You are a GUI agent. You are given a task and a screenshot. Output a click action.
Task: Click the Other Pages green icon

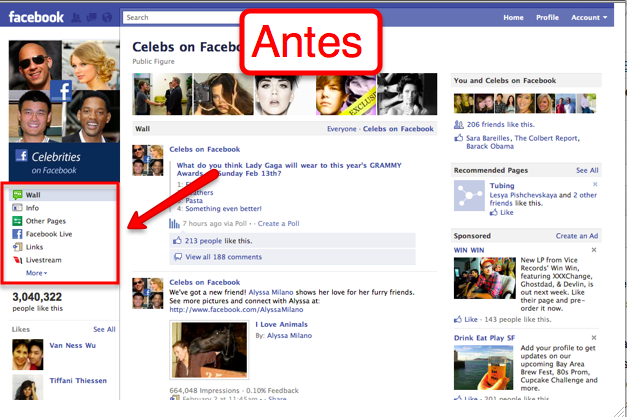pos(17,221)
